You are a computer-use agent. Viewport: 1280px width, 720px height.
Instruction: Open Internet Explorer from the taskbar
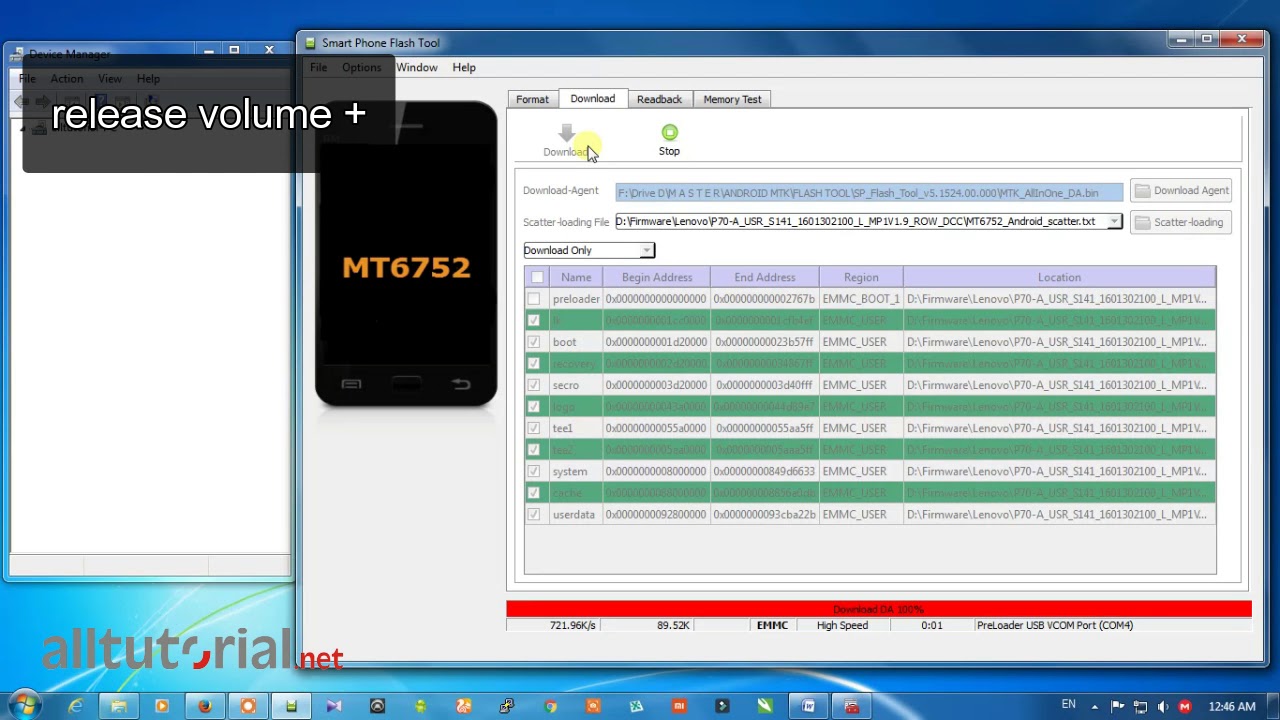click(75, 707)
